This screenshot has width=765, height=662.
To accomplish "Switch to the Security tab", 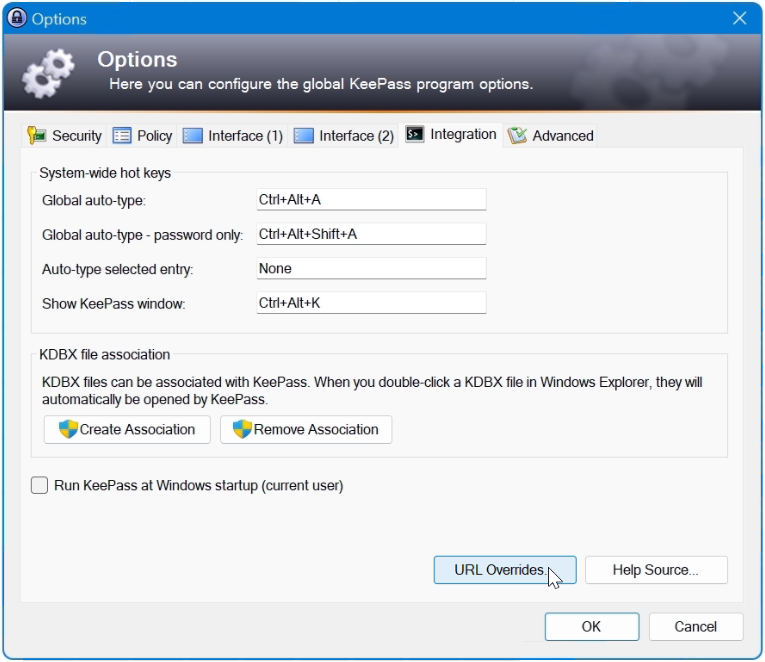I will coord(66,135).
